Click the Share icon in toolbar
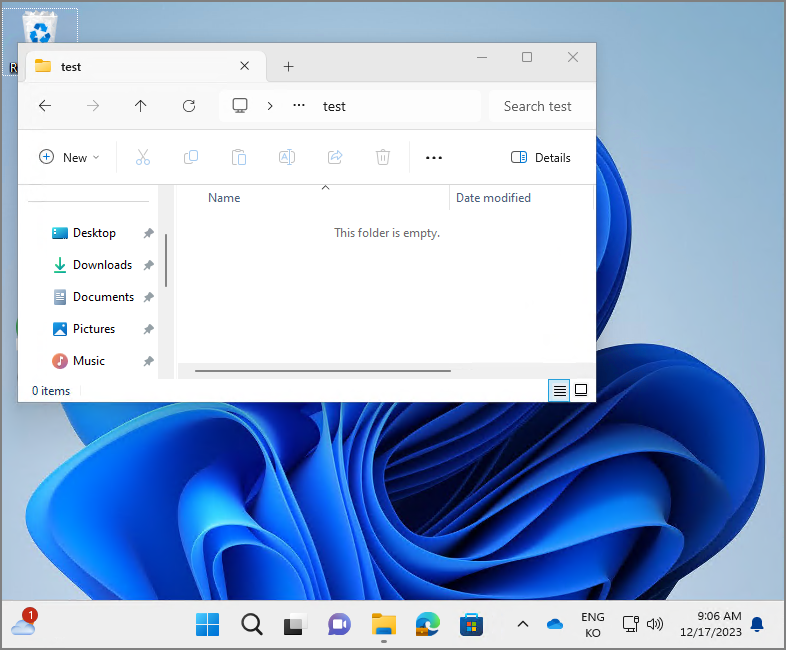Image resolution: width=786 pixels, height=650 pixels. pos(335,157)
